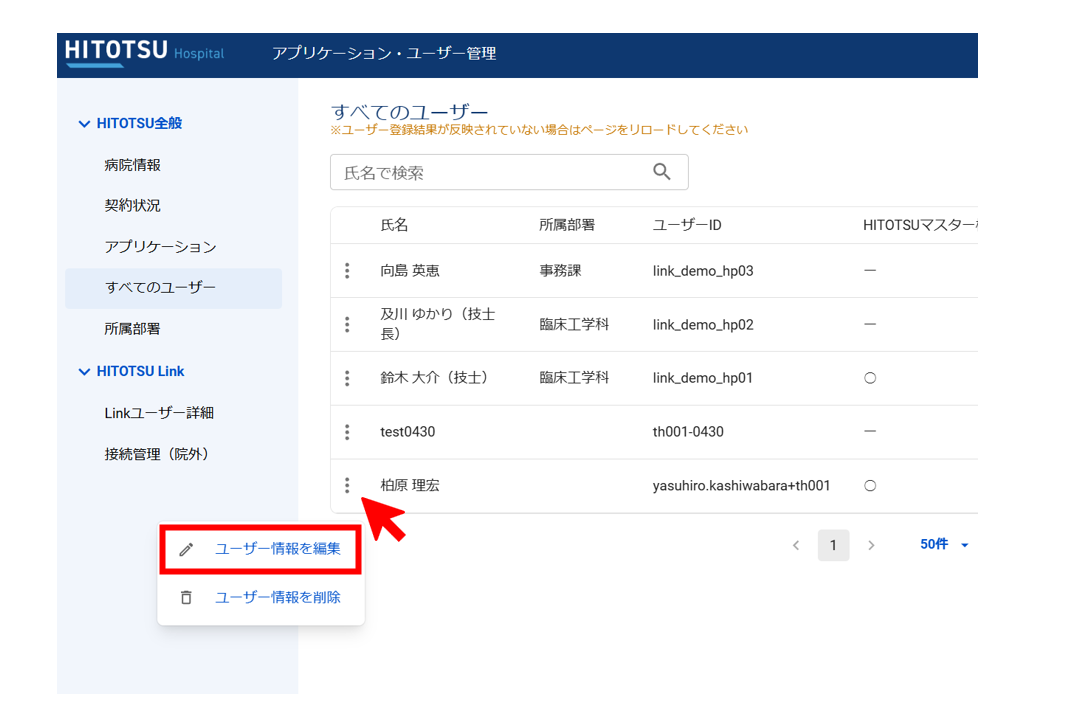Open row menu for 鈴木 大介
Screen dimensions: 1069x716
coord(347,378)
